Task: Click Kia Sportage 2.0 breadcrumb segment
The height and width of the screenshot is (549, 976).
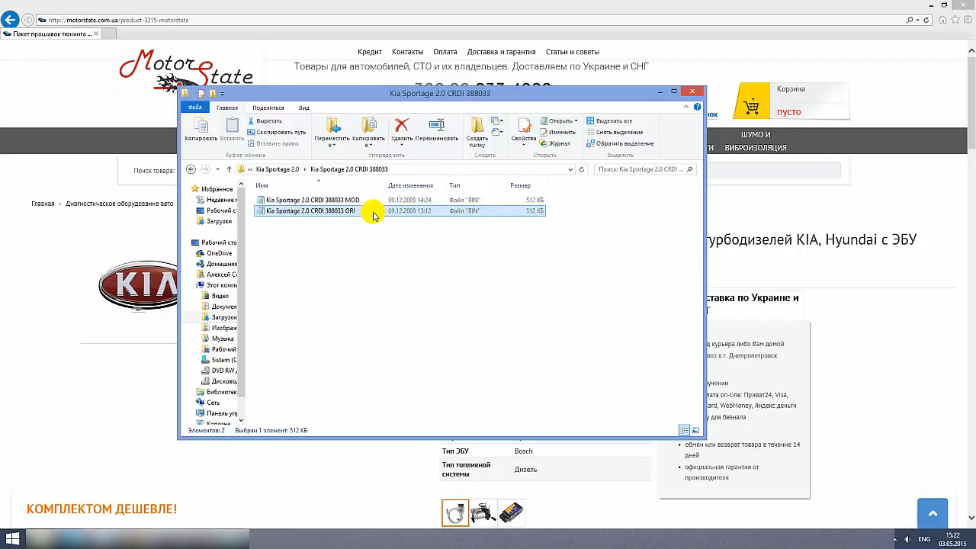Action: coord(277,169)
